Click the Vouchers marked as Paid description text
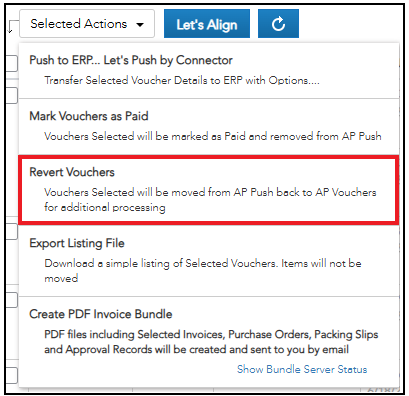This screenshot has width=409, height=396. 213,136
